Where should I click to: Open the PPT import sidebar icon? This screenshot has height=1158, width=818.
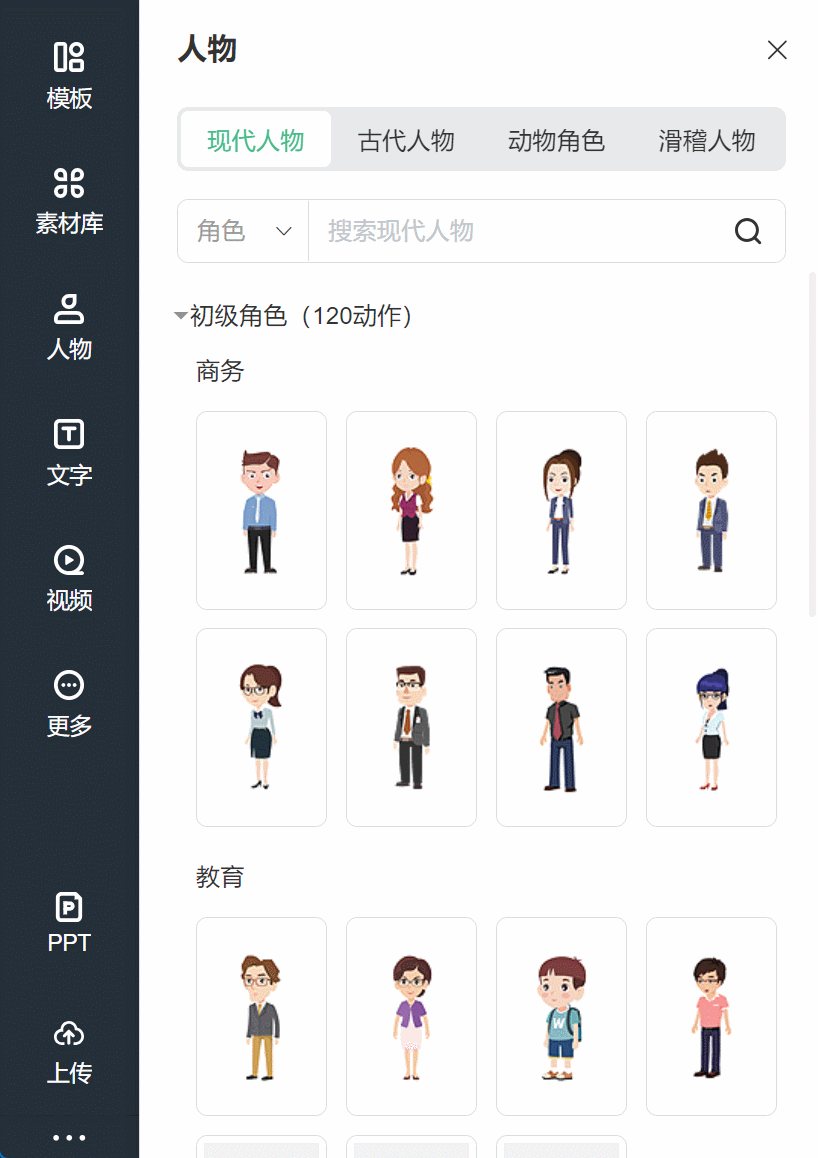pyautogui.click(x=69, y=922)
